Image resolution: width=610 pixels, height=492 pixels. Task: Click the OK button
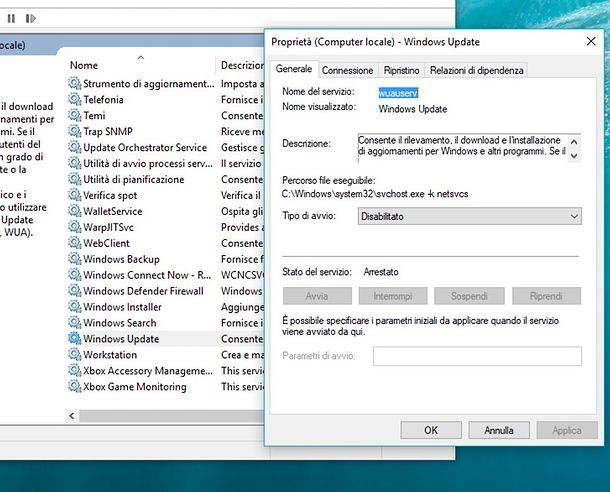[x=431, y=430]
